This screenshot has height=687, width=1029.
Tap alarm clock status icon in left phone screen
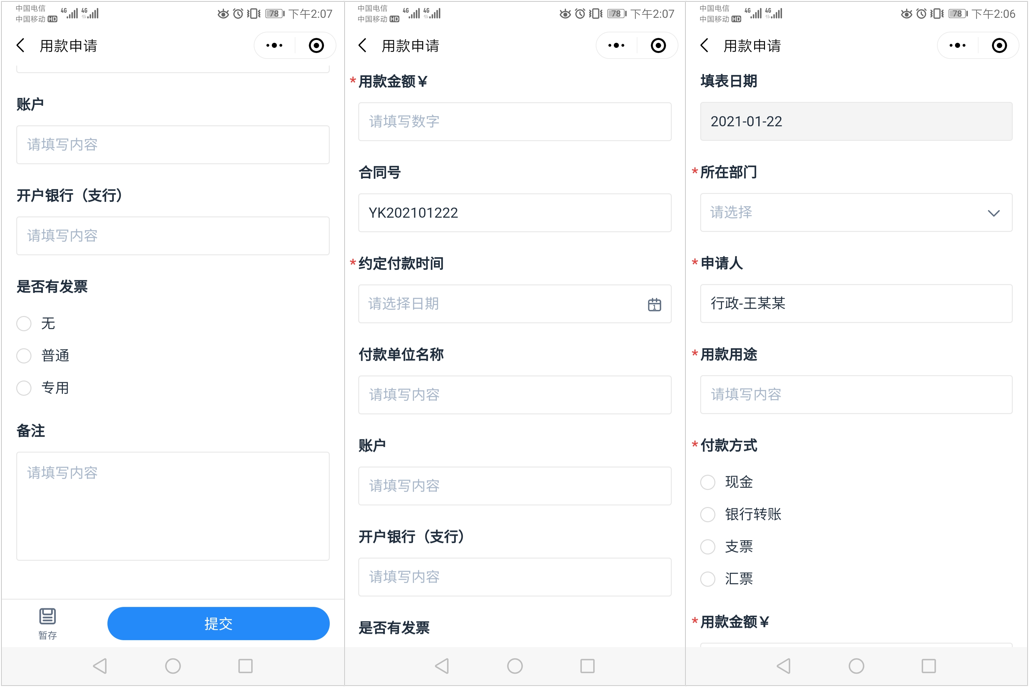(238, 14)
